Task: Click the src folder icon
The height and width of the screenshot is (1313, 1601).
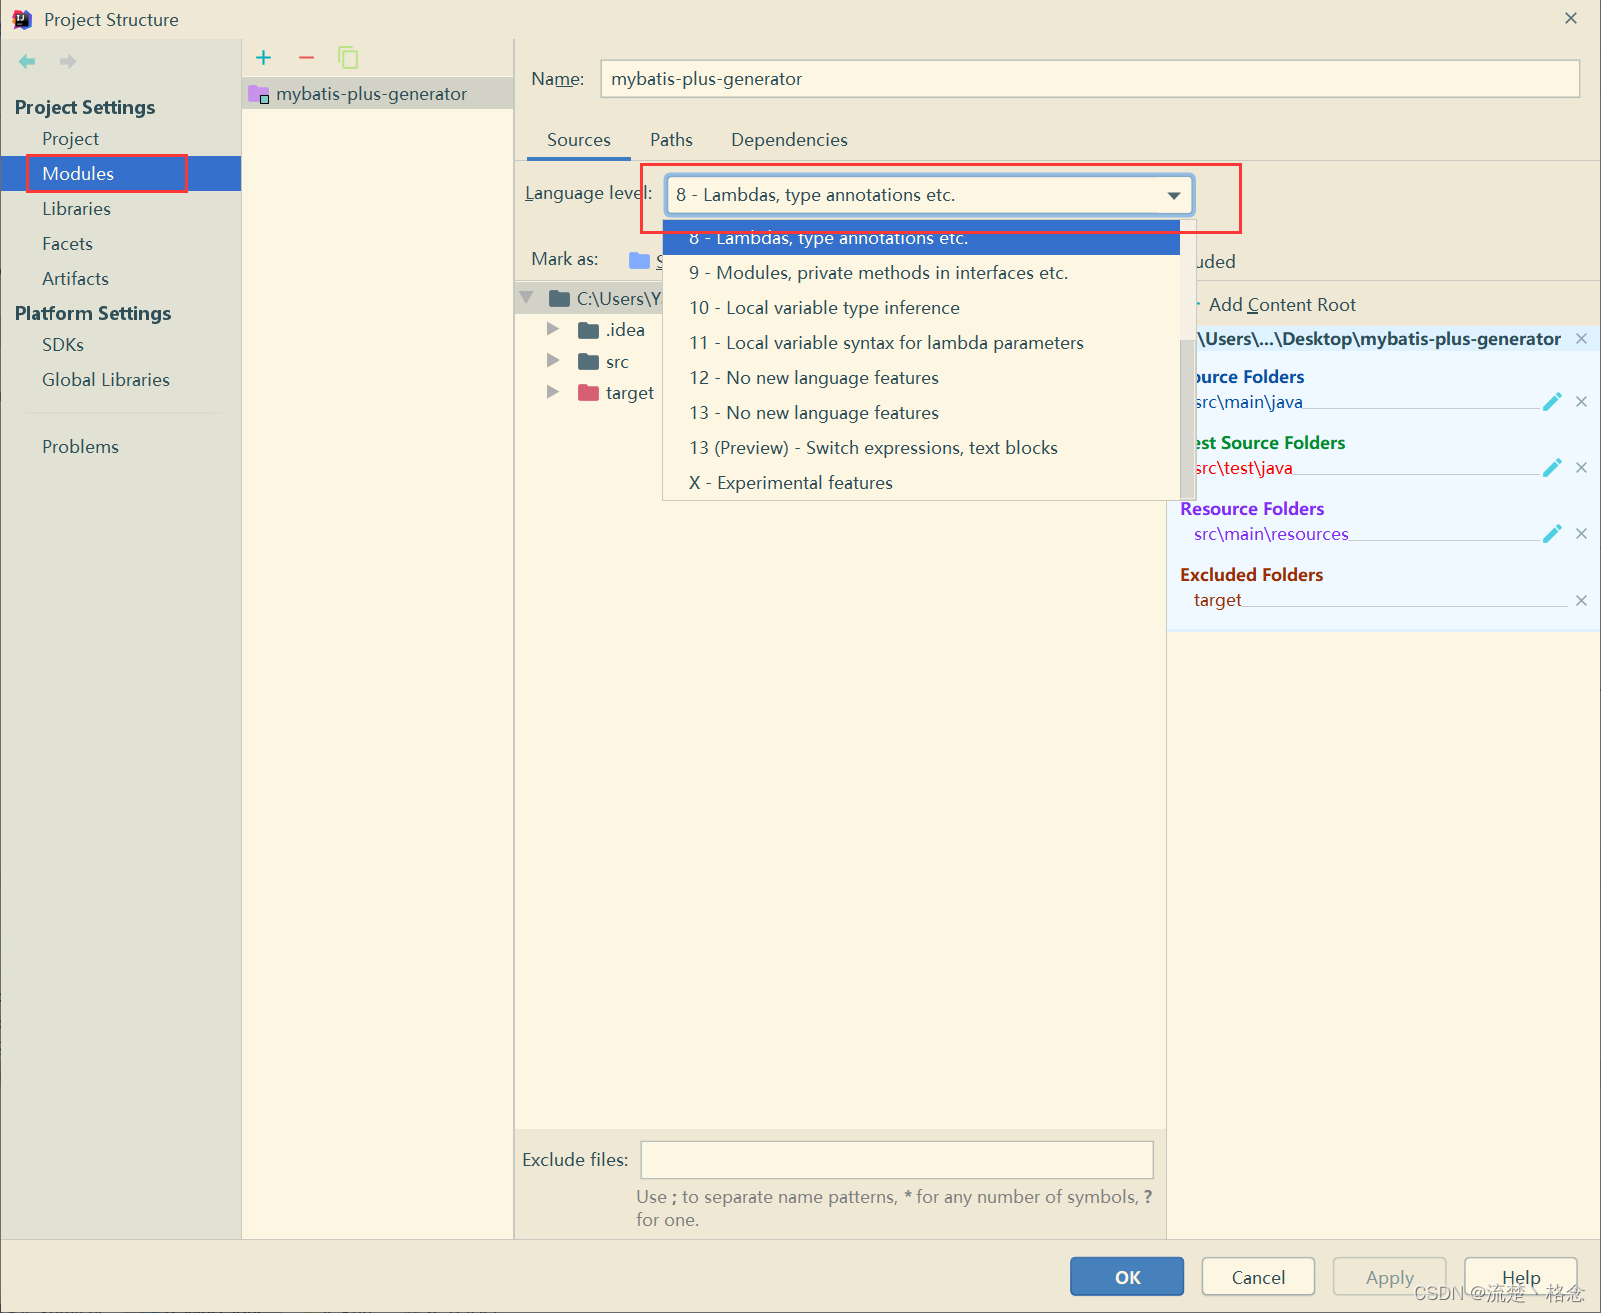Action: point(589,362)
